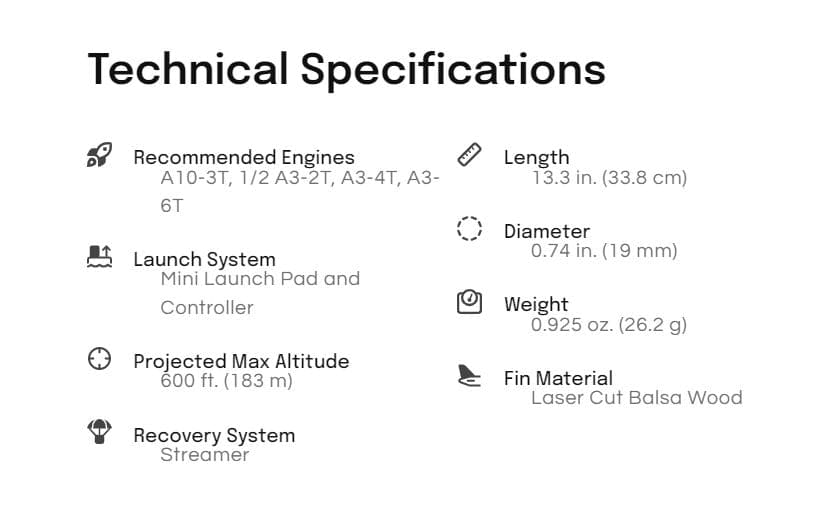Click the Recommended Engines label
Image resolution: width=821 pixels, height=505 pixels.
[x=243, y=157]
